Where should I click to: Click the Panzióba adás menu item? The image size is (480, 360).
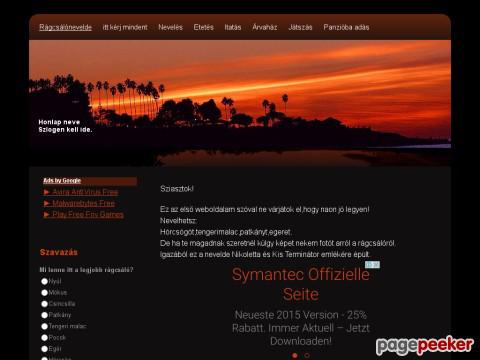pos(346,27)
